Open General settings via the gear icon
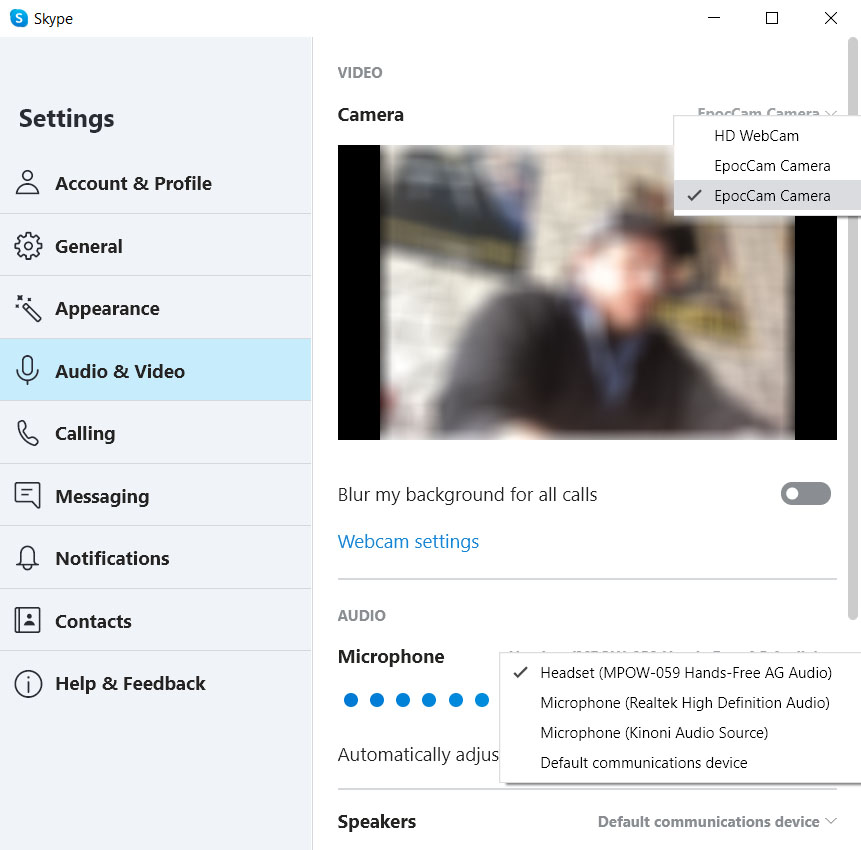Viewport: 861px width, 850px height. (27, 246)
